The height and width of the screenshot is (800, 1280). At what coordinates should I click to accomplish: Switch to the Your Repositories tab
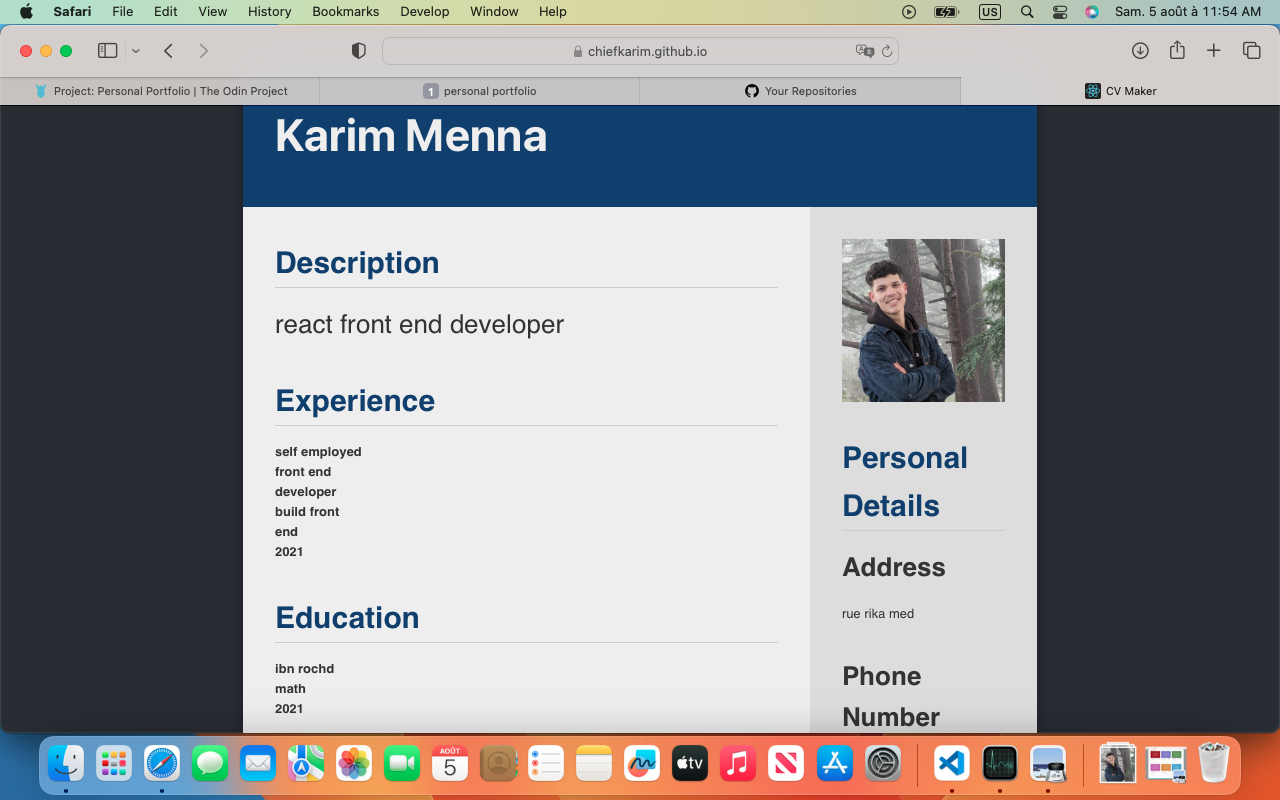(800, 91)
